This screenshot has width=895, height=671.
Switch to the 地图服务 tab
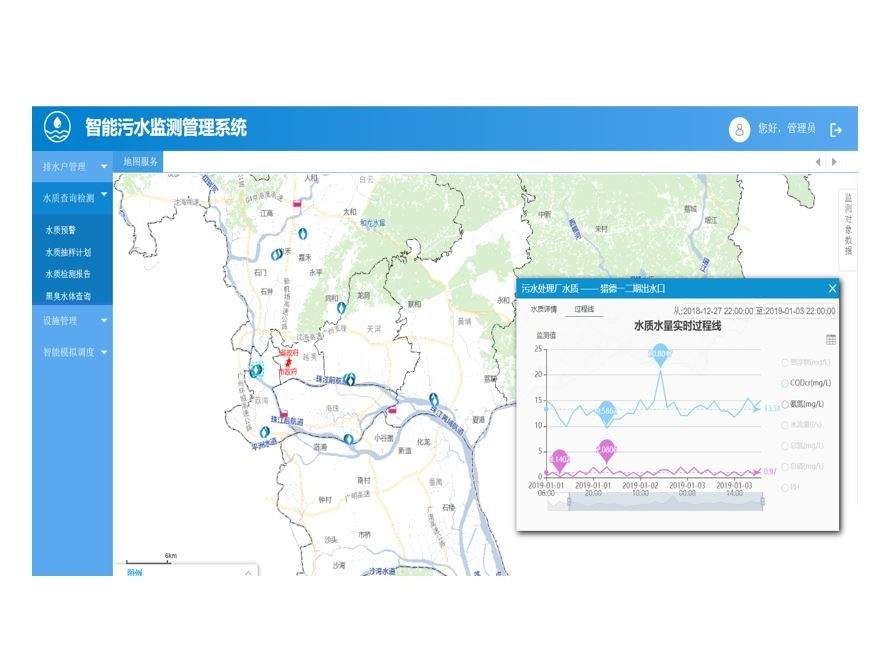pyautogui.click(x=140, y=162)
